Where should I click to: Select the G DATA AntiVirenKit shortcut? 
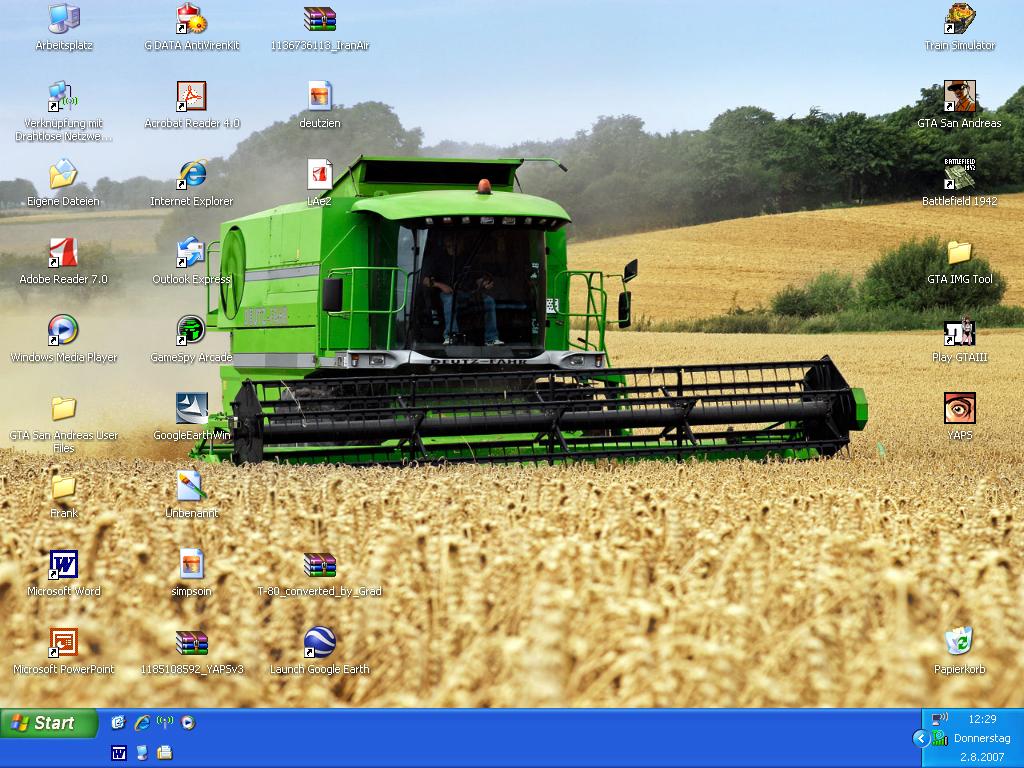click(x=191, y=19)
